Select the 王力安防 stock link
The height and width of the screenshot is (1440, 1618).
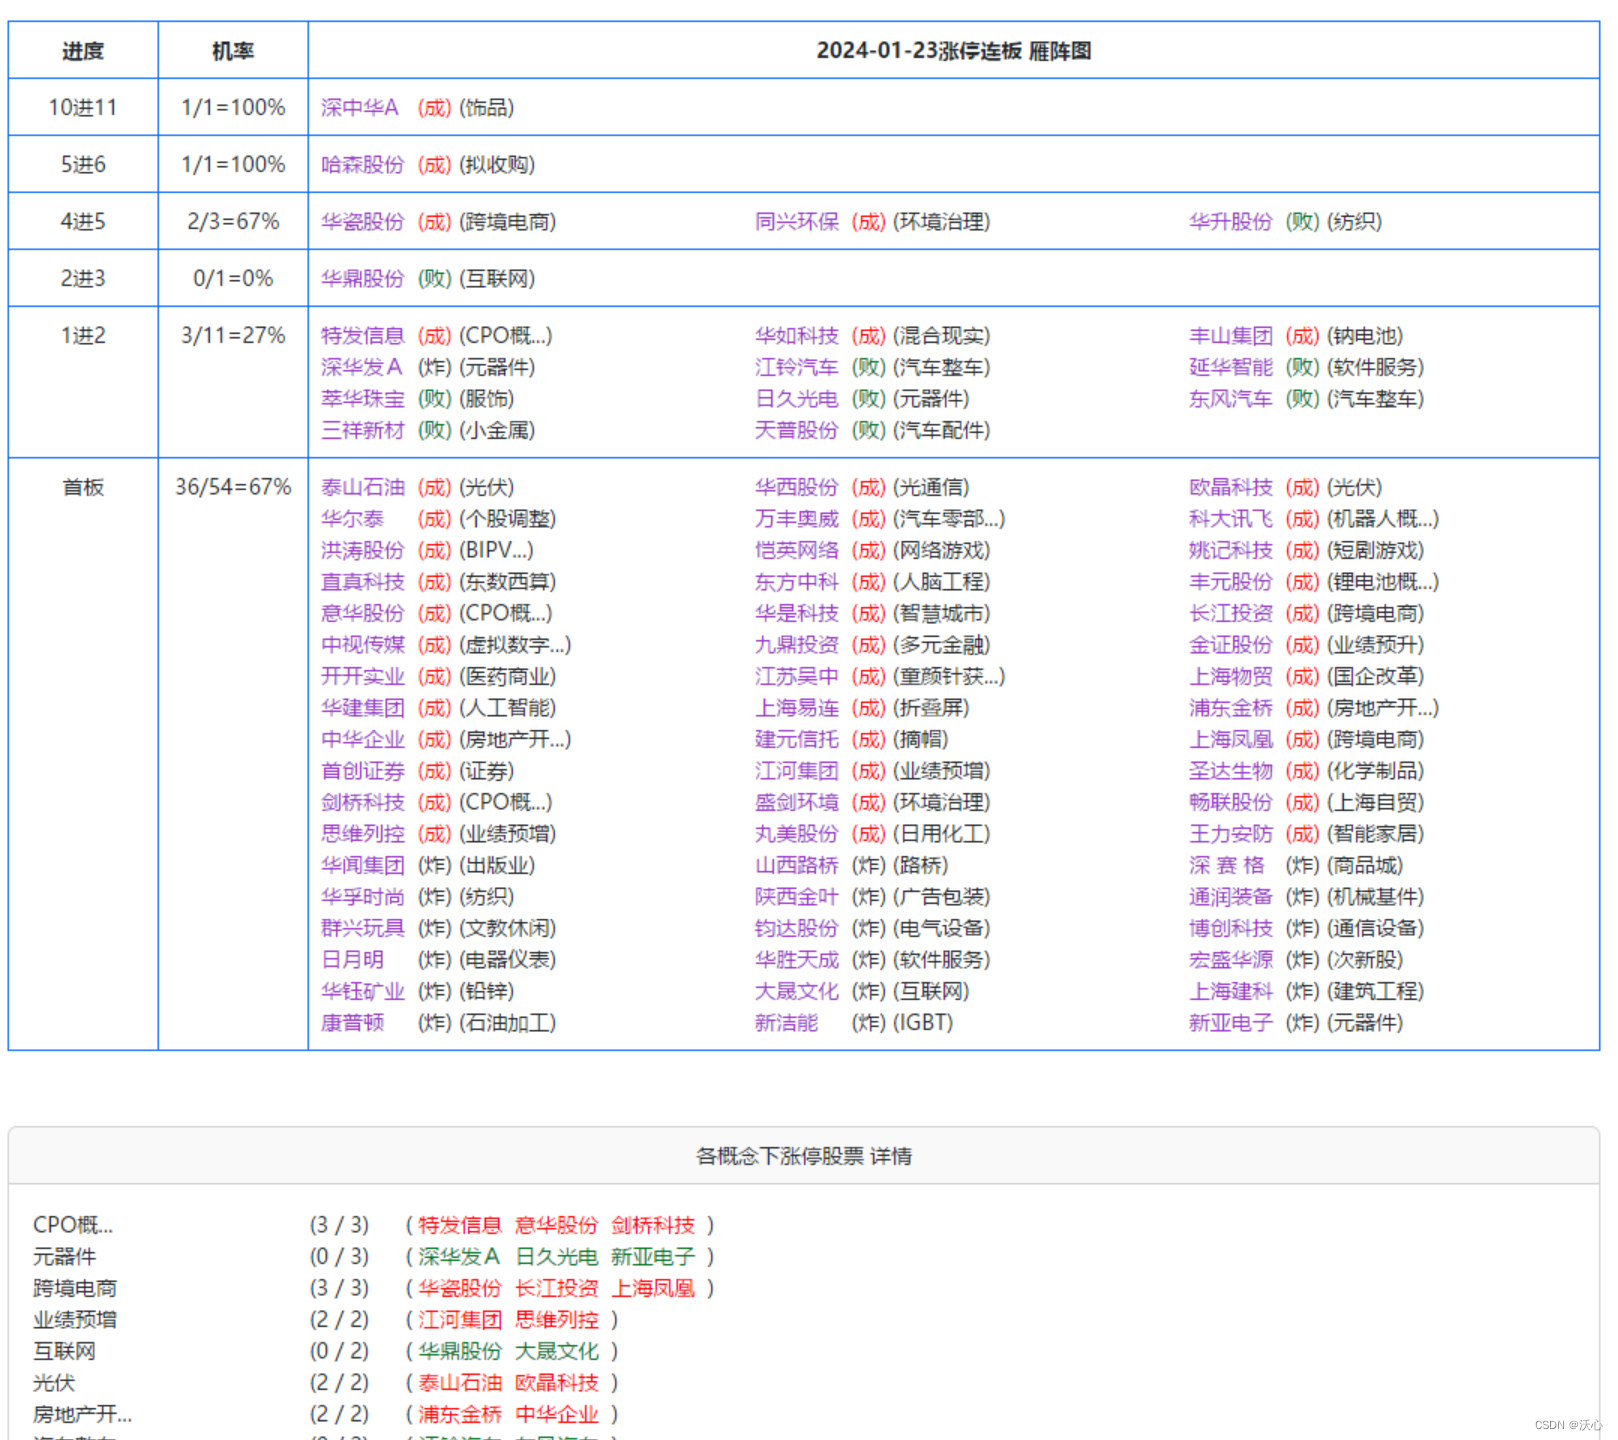(1231, 834)
